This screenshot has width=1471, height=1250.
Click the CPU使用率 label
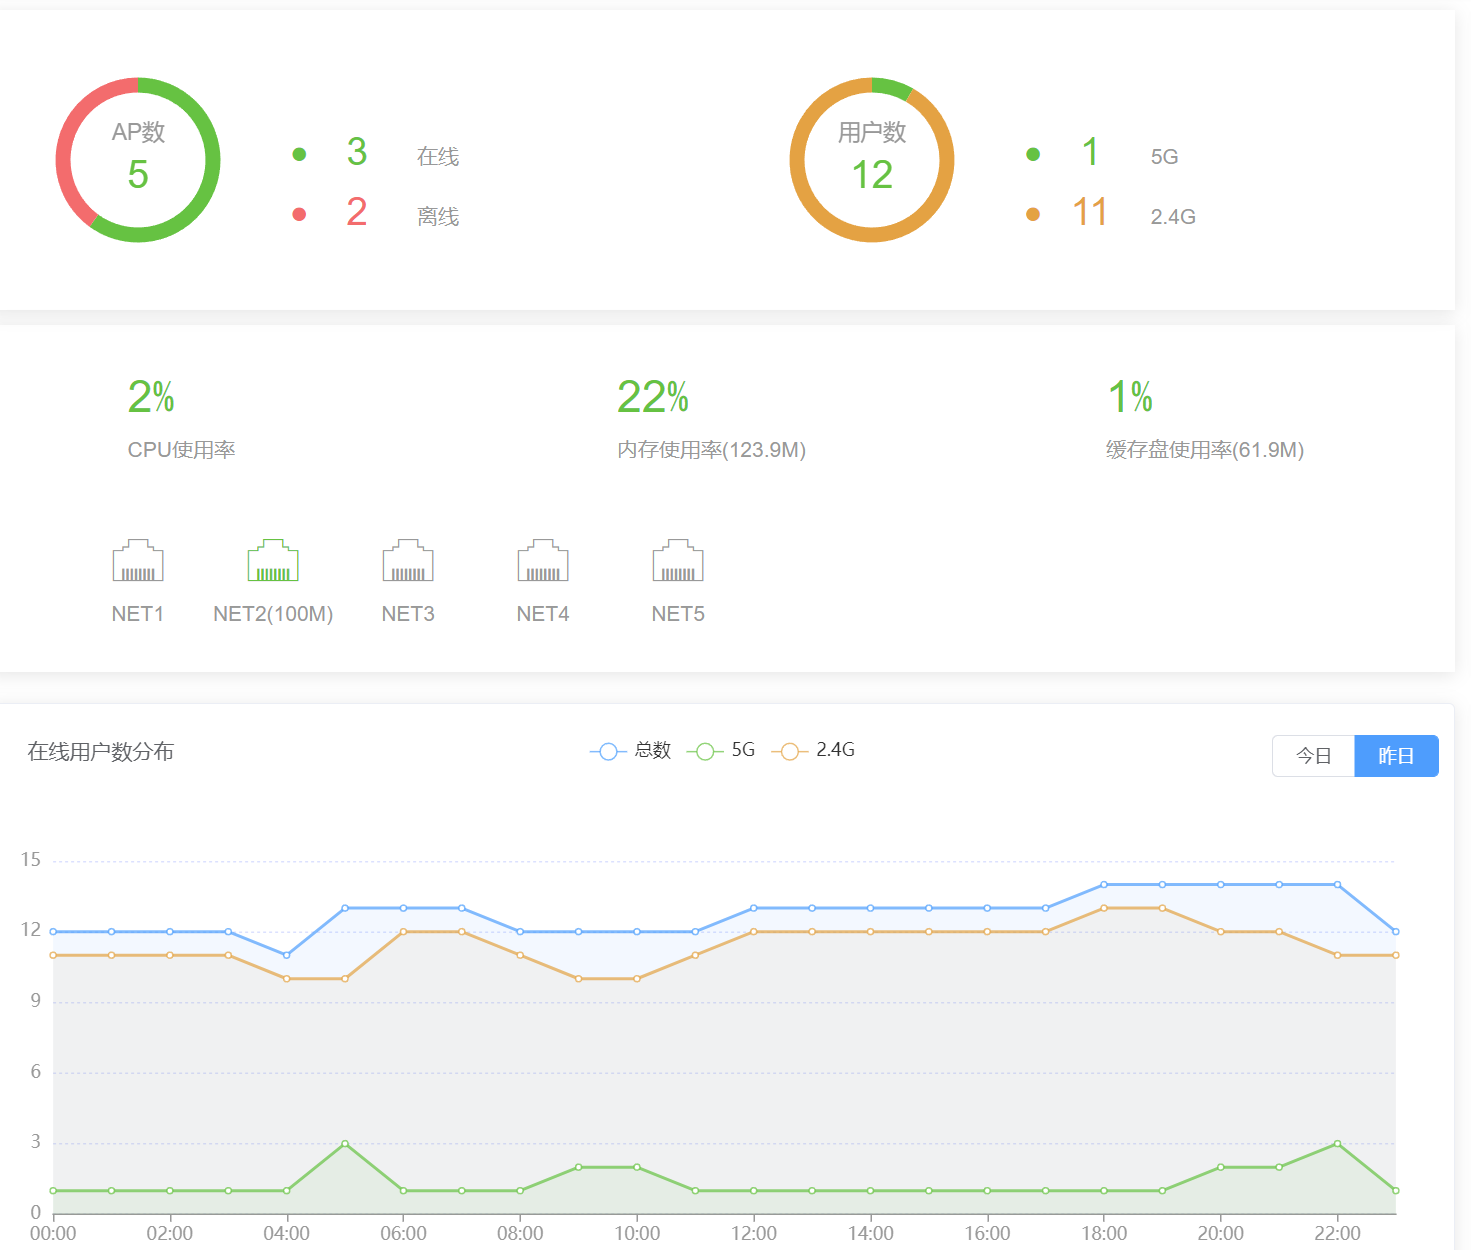point(181,450)
